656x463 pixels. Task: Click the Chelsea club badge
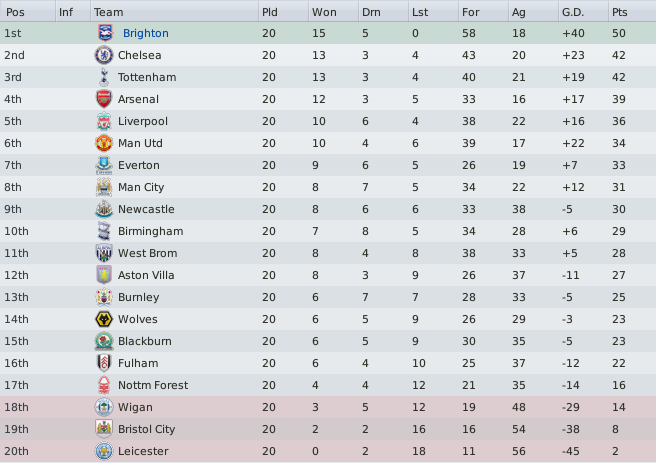tap(104, 55)
